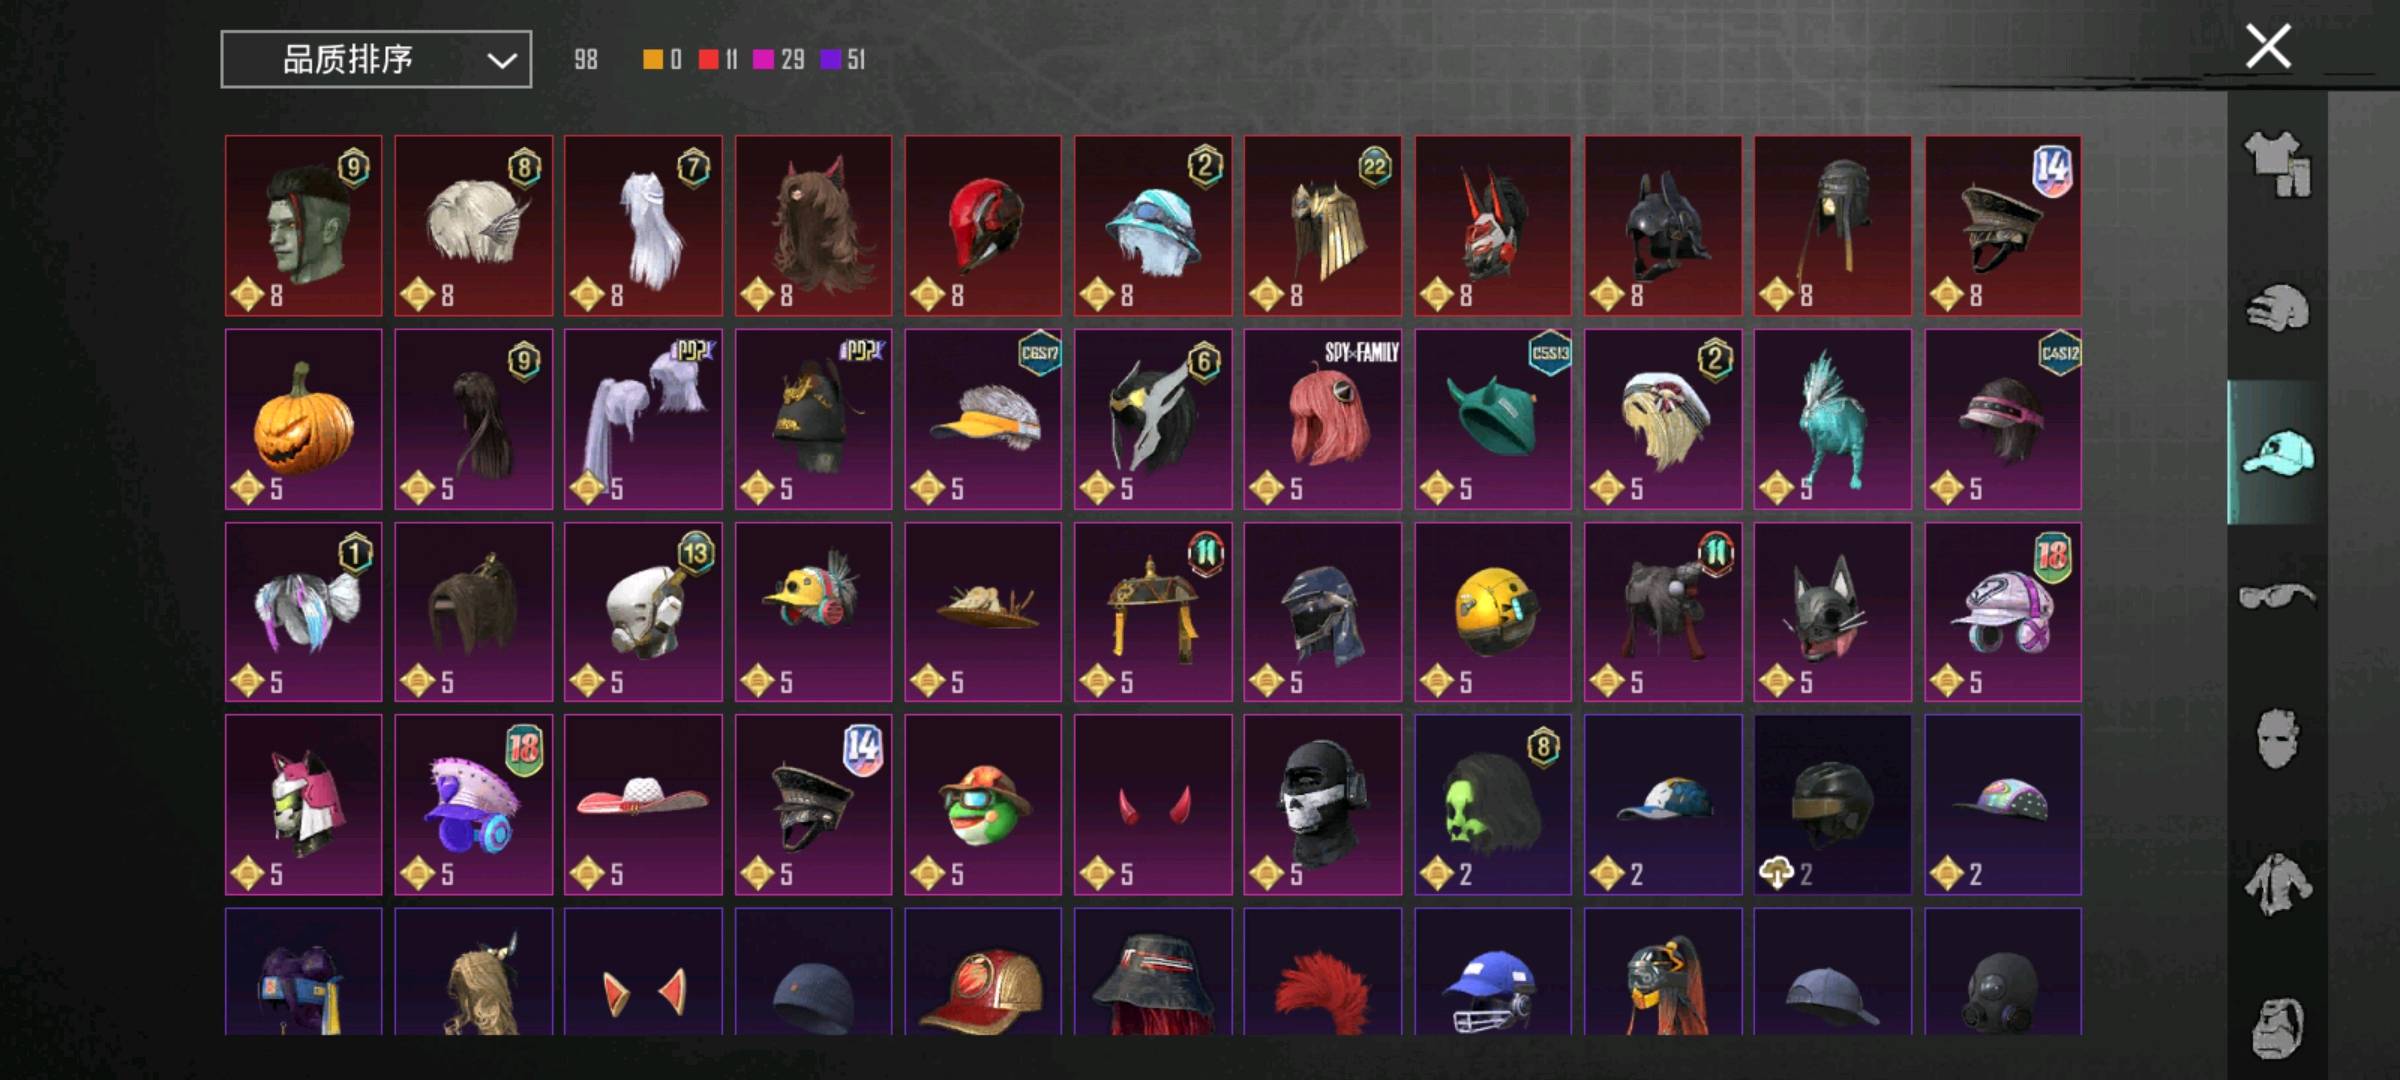Click the chevron arrow on sort box

(501, 60)
